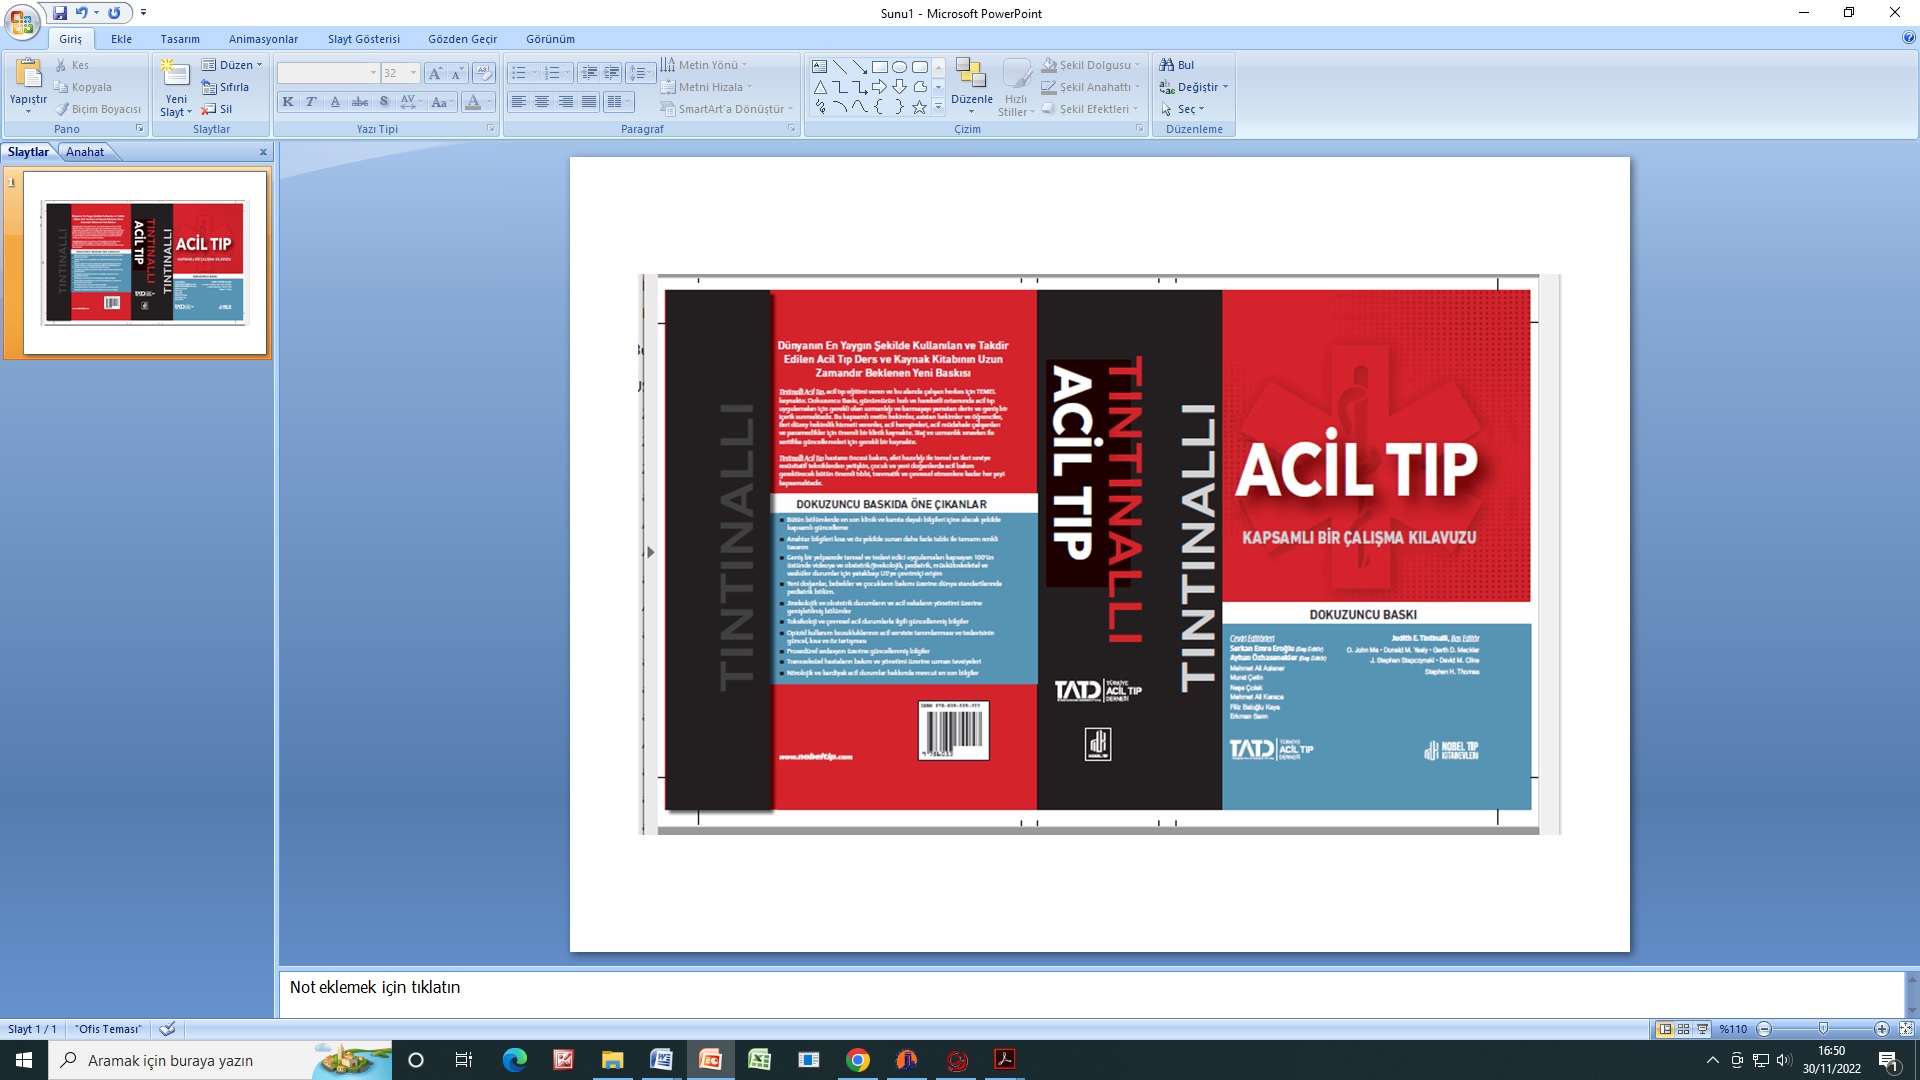Click the zoom out minus button
This screenshot has height=1080, width=1920.
pos(1764,1029)
